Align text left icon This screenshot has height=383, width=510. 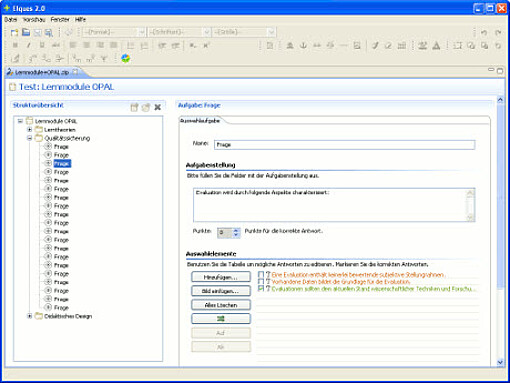[x=73, y=45]
